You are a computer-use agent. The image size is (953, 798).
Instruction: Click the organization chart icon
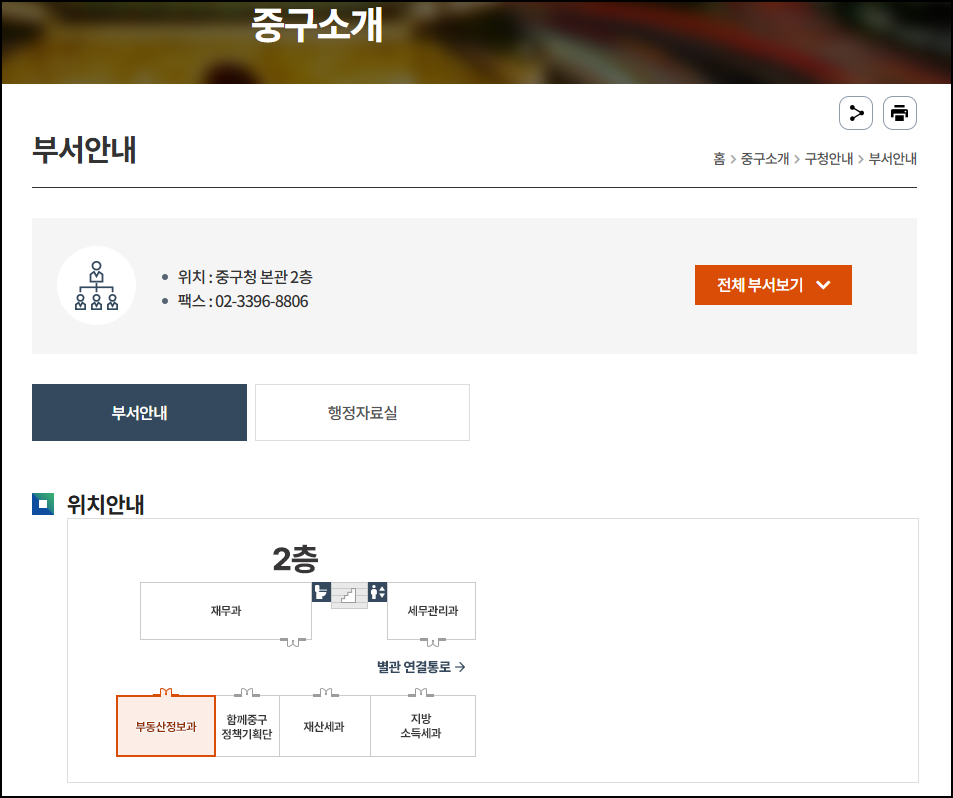click(97, 286)
